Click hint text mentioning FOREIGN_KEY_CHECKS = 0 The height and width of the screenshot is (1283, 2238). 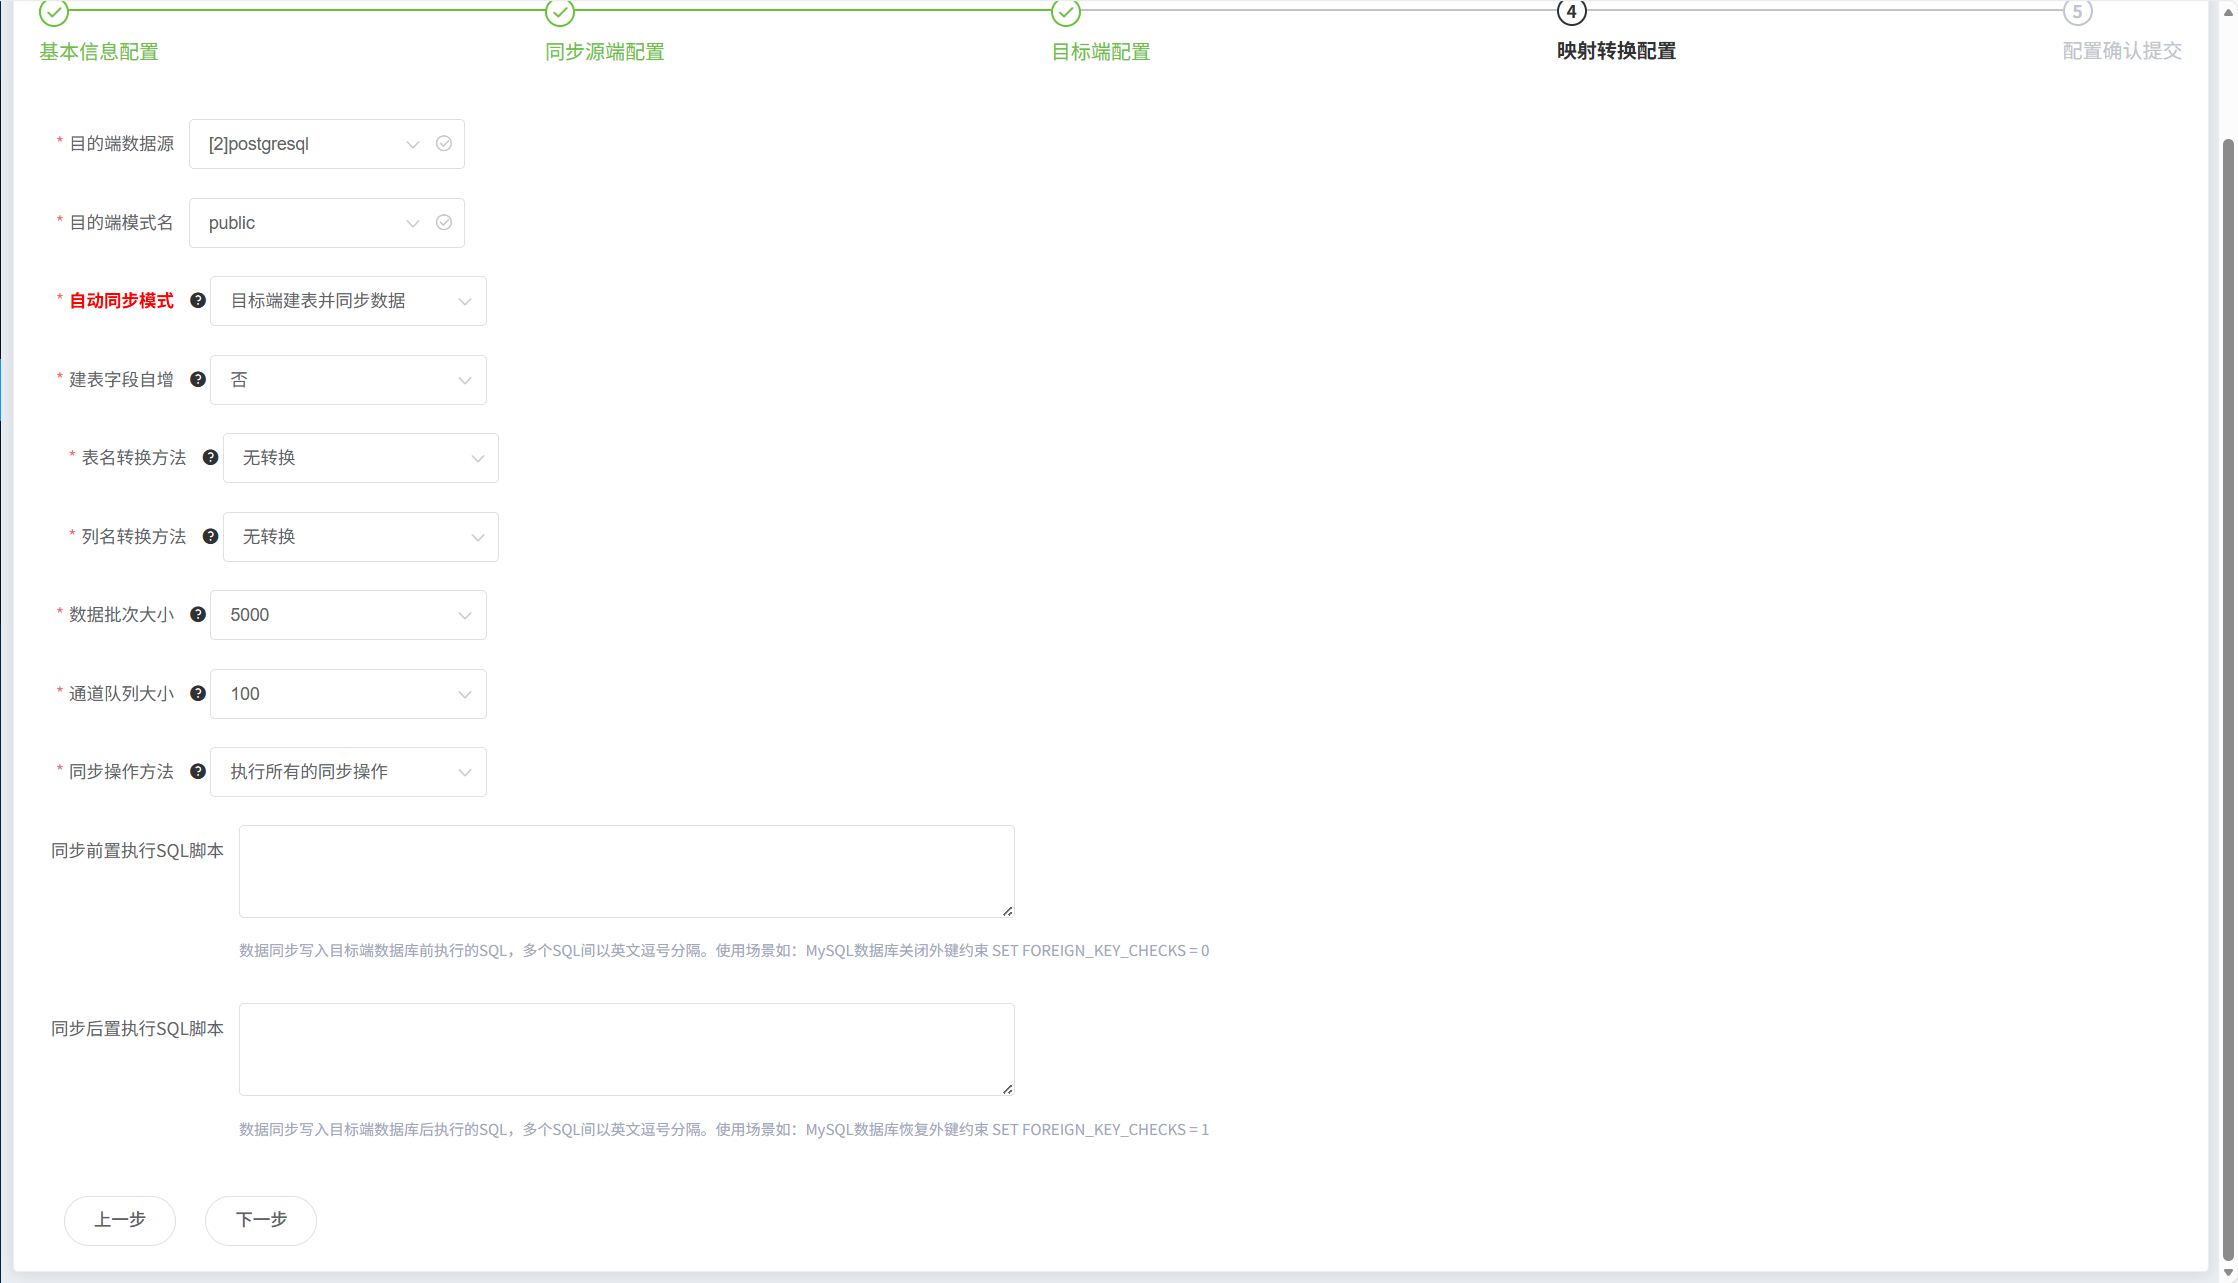click(724, 951)
